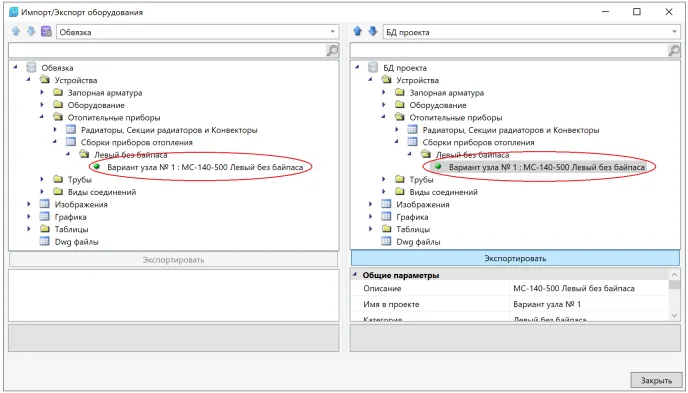Image resolution: width=688 pixels, height=393 pixels.
Task: Collapse Общие параметры property group
Action: coord(355,275)
